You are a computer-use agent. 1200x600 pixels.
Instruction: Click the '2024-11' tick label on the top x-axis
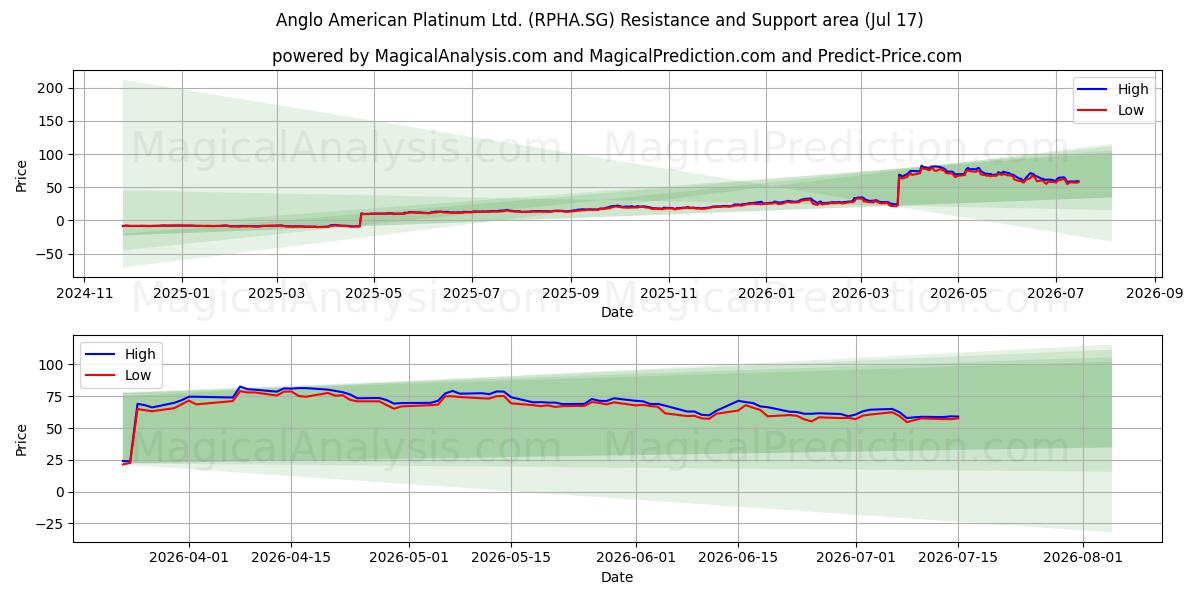pos(84,296)
